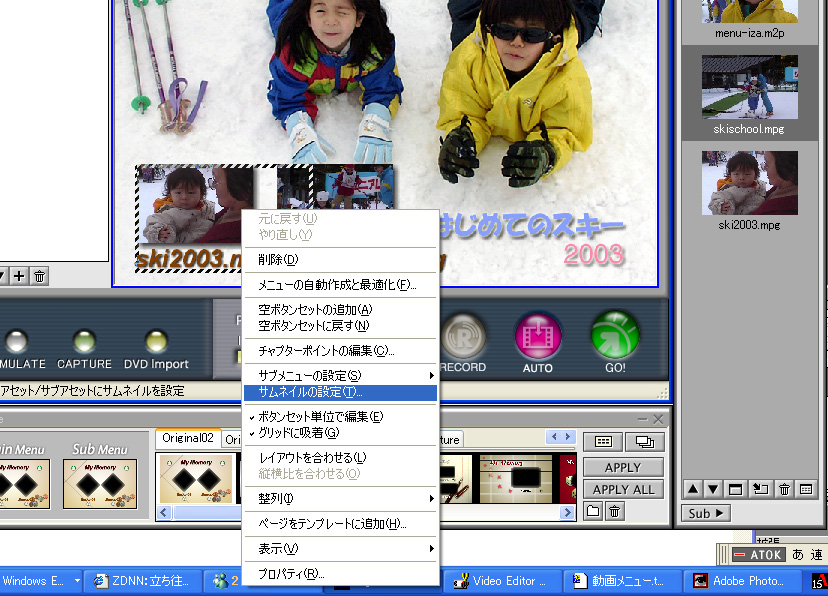The image size is (828, 596).
Task: Click the folder icon below APPLY ALL
Action: 594,512
